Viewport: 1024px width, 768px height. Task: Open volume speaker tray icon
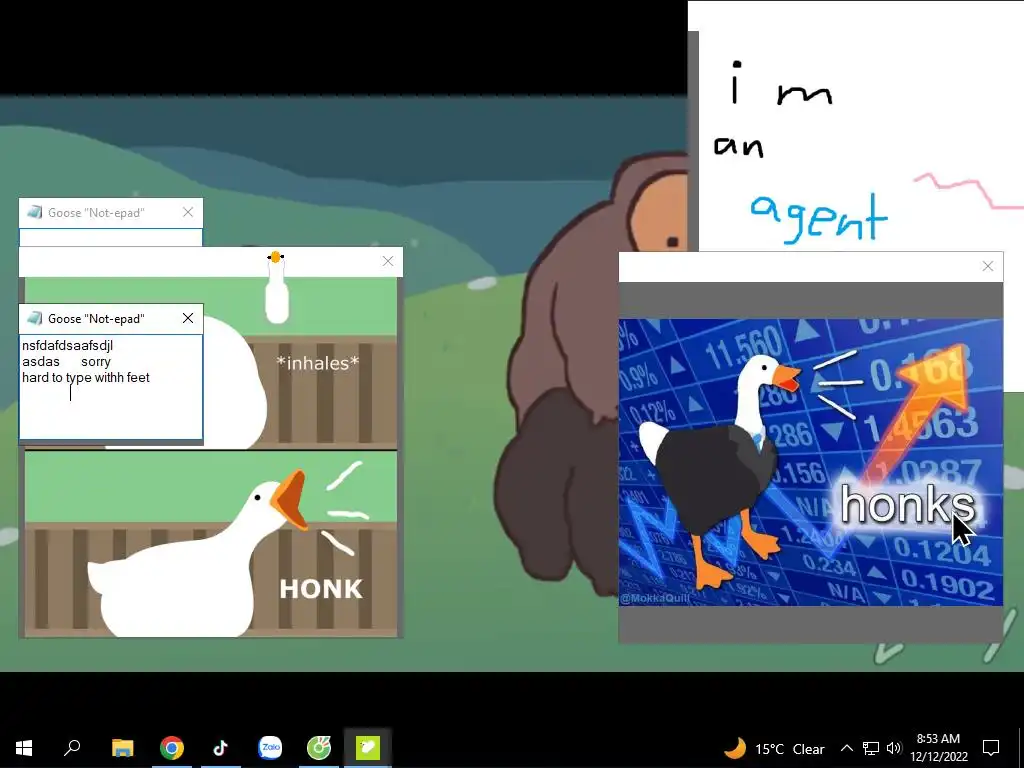click(x=894, y=748)
